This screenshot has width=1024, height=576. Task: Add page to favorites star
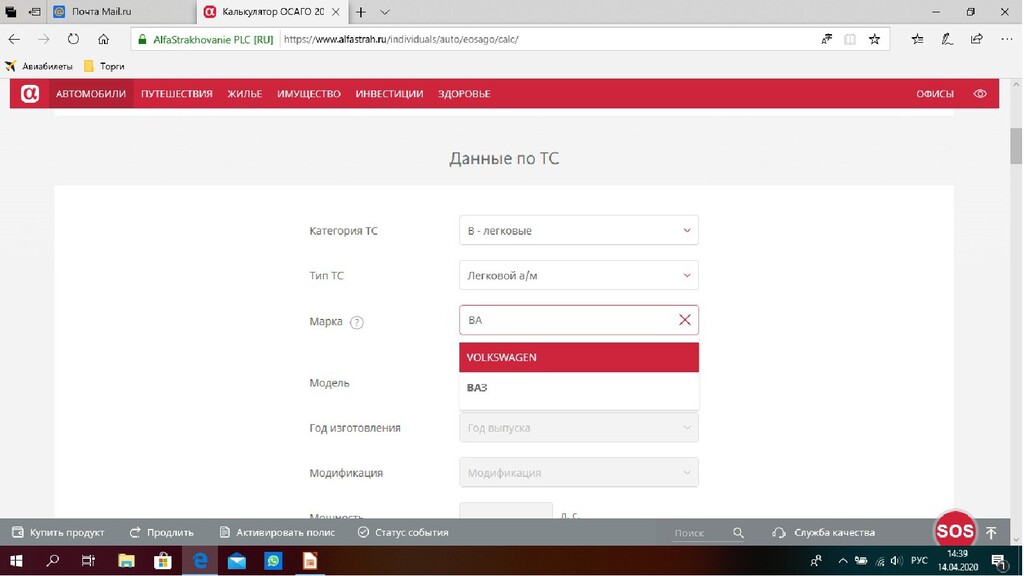pyautogui.click(x=874, y=39)
